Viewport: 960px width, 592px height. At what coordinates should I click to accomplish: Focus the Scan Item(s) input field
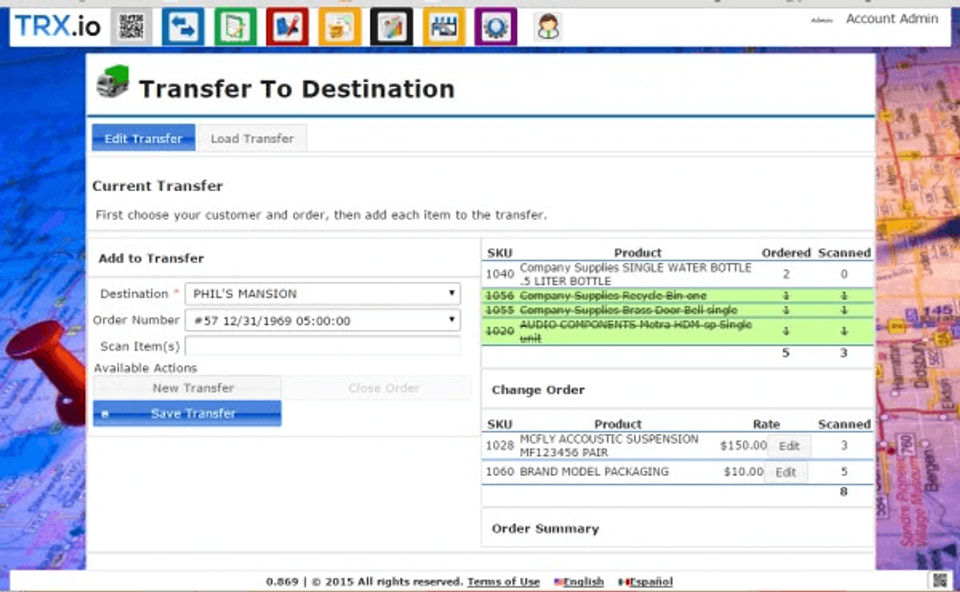point(323,346)
